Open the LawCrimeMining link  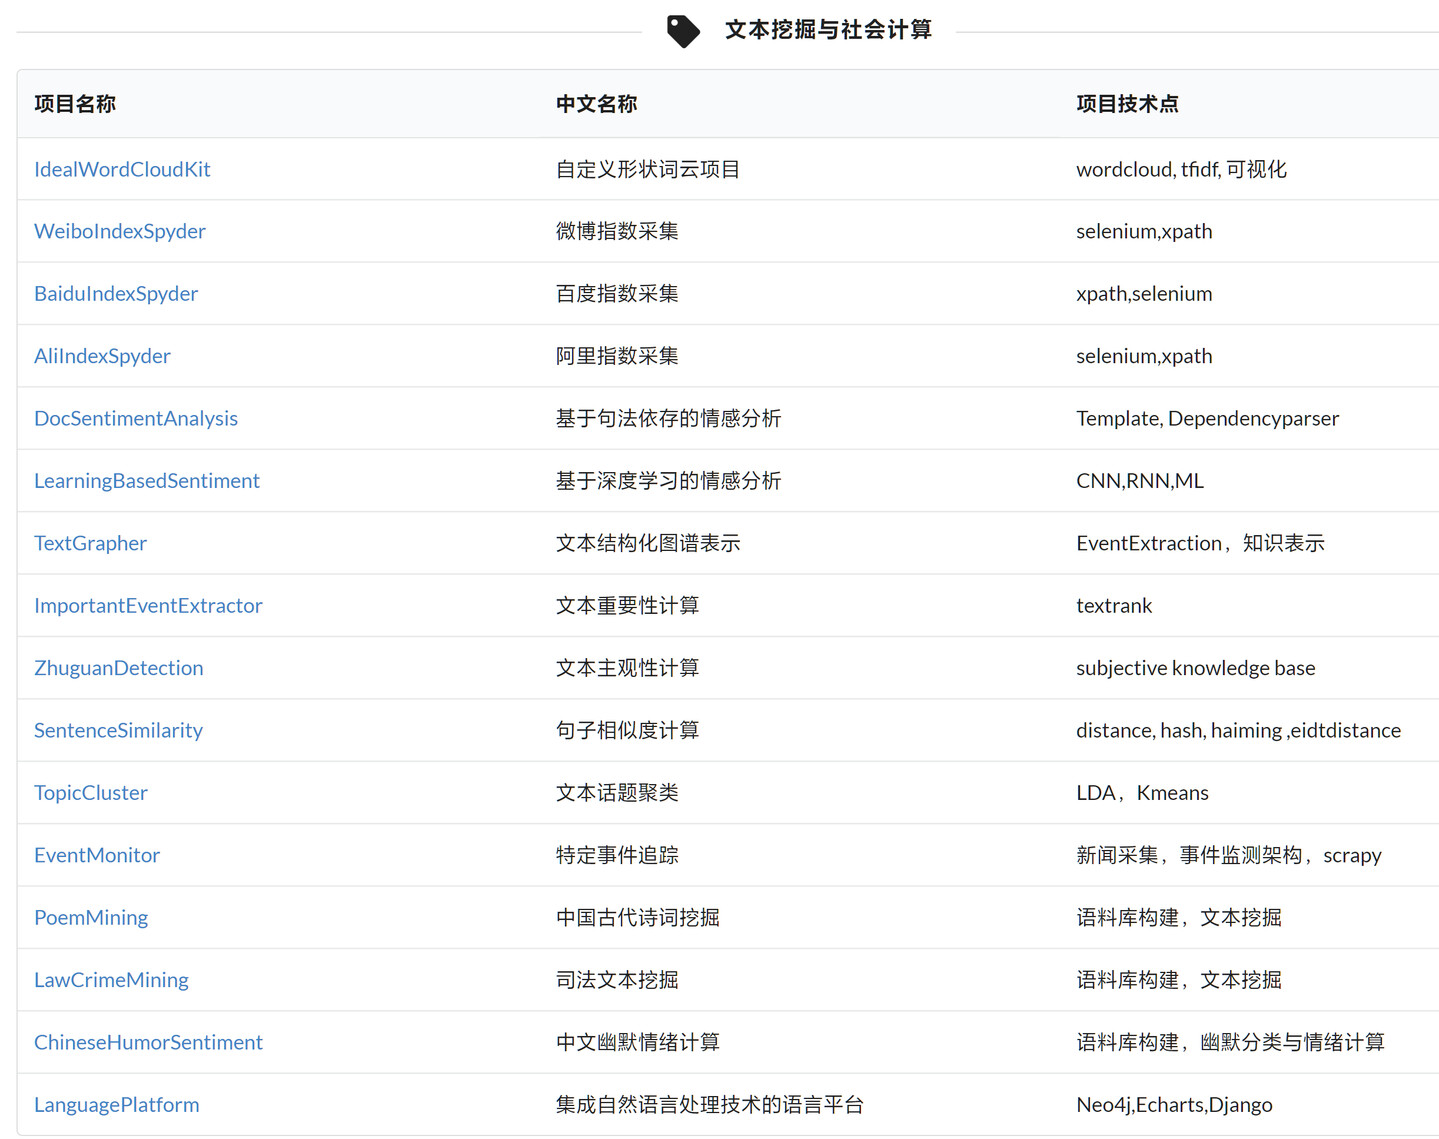point(111,980)
